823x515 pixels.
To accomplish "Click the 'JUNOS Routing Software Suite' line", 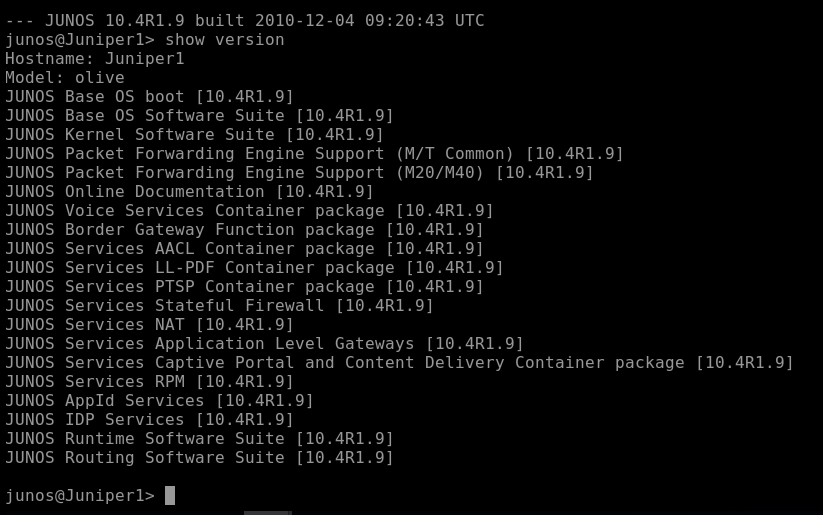I will coord(199,458).
